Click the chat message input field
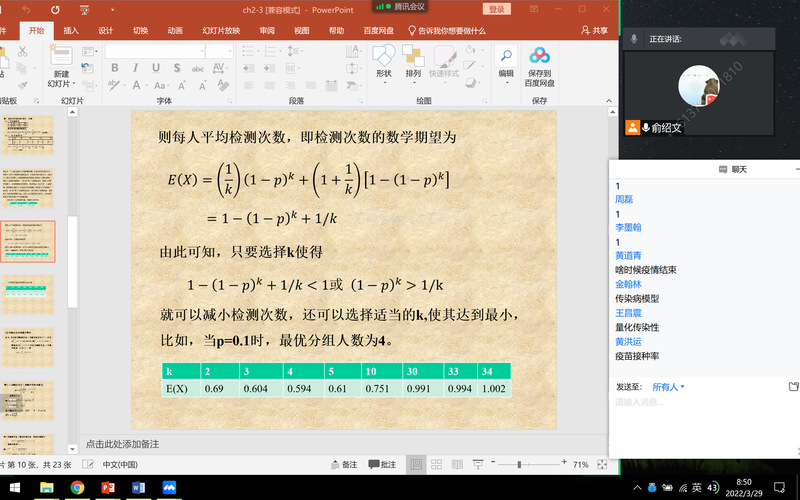The width and height of the screenshot is (800, 500). pos(700,403)
